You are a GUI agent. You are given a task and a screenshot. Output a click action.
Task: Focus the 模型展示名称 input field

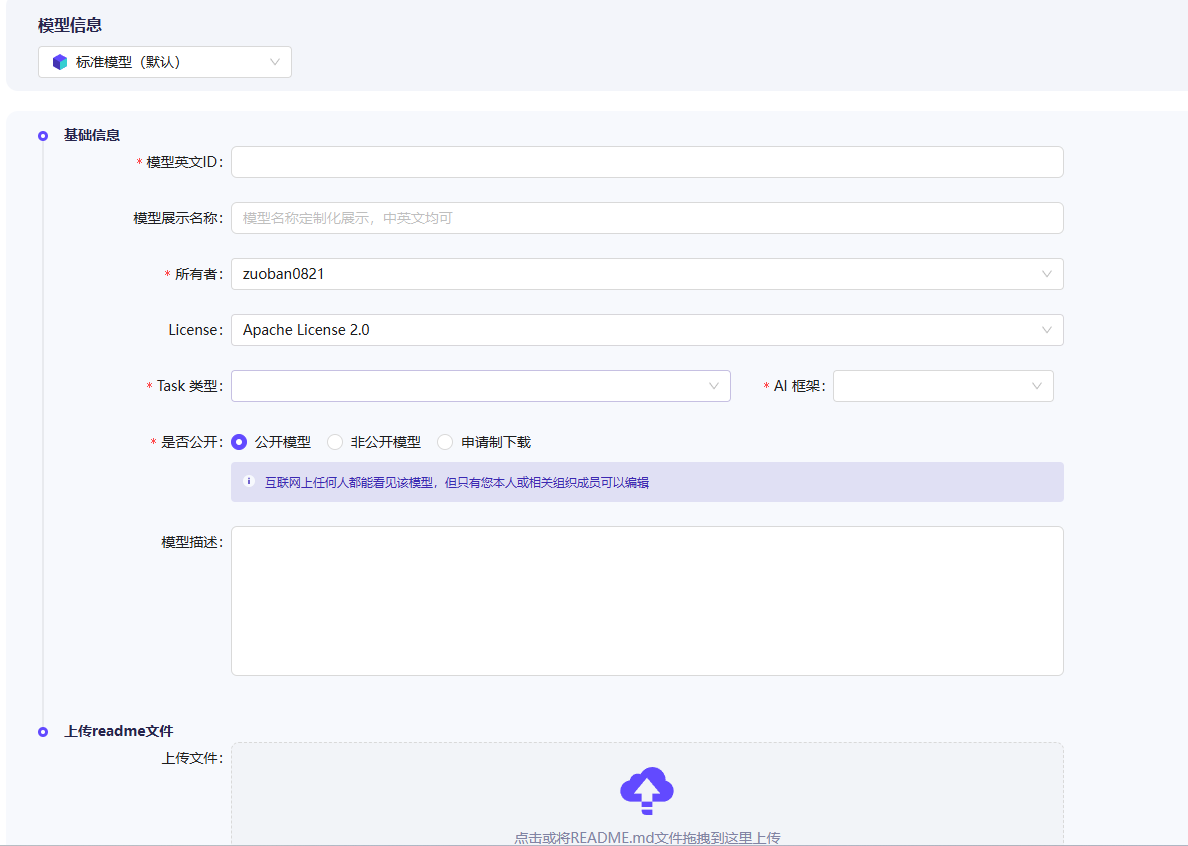coord(647,218)
